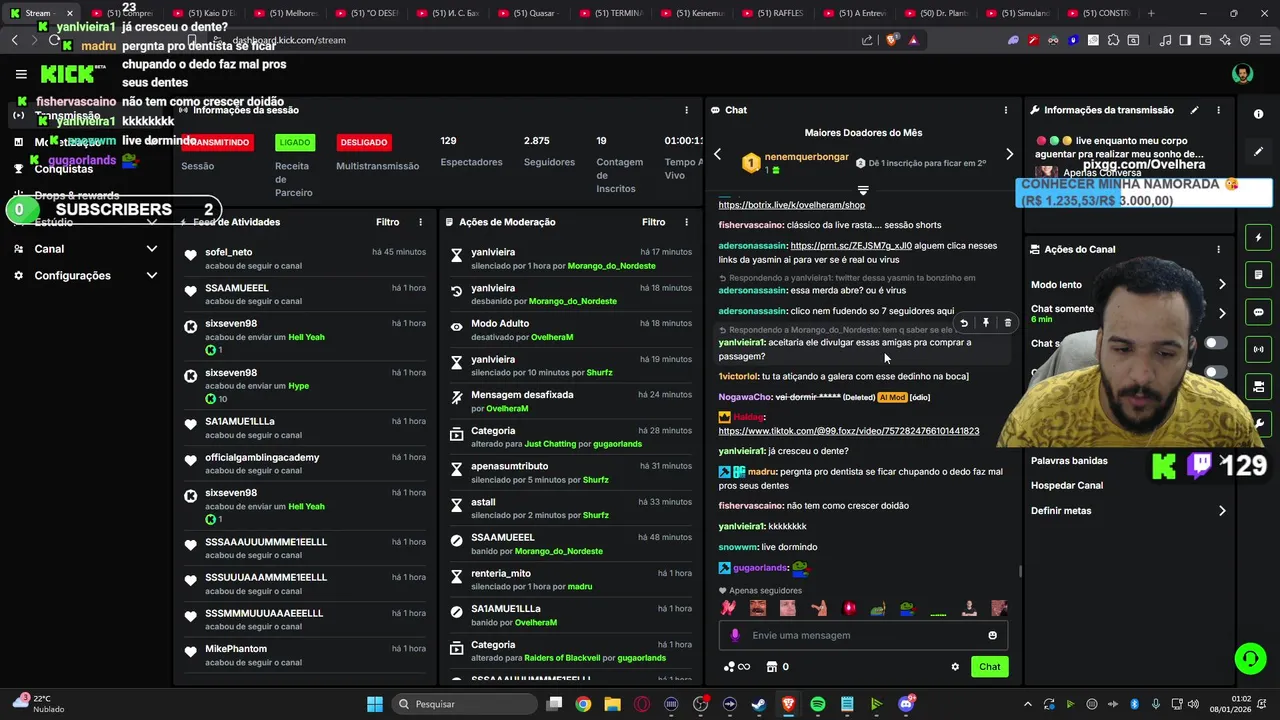Screen dimensions: 1280x720
Task: Delete the highlighted chat message
Action: point(1008,323)
